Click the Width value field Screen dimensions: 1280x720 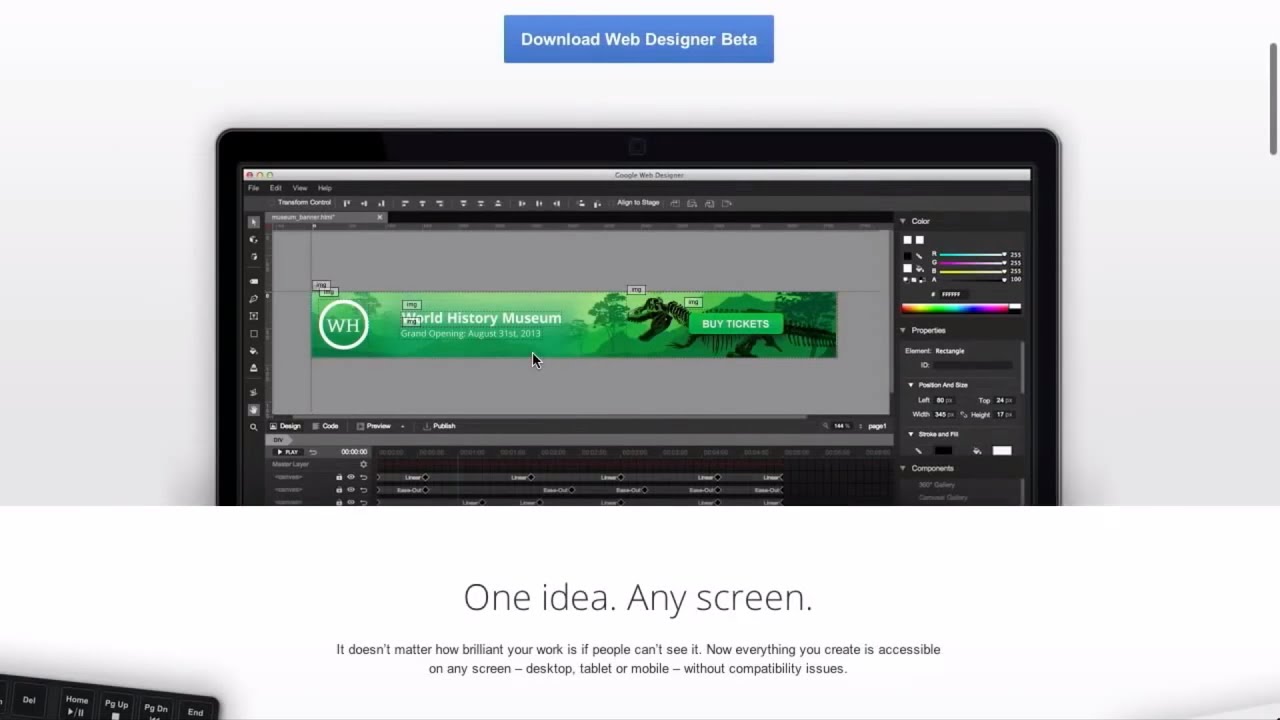[944, 414]
